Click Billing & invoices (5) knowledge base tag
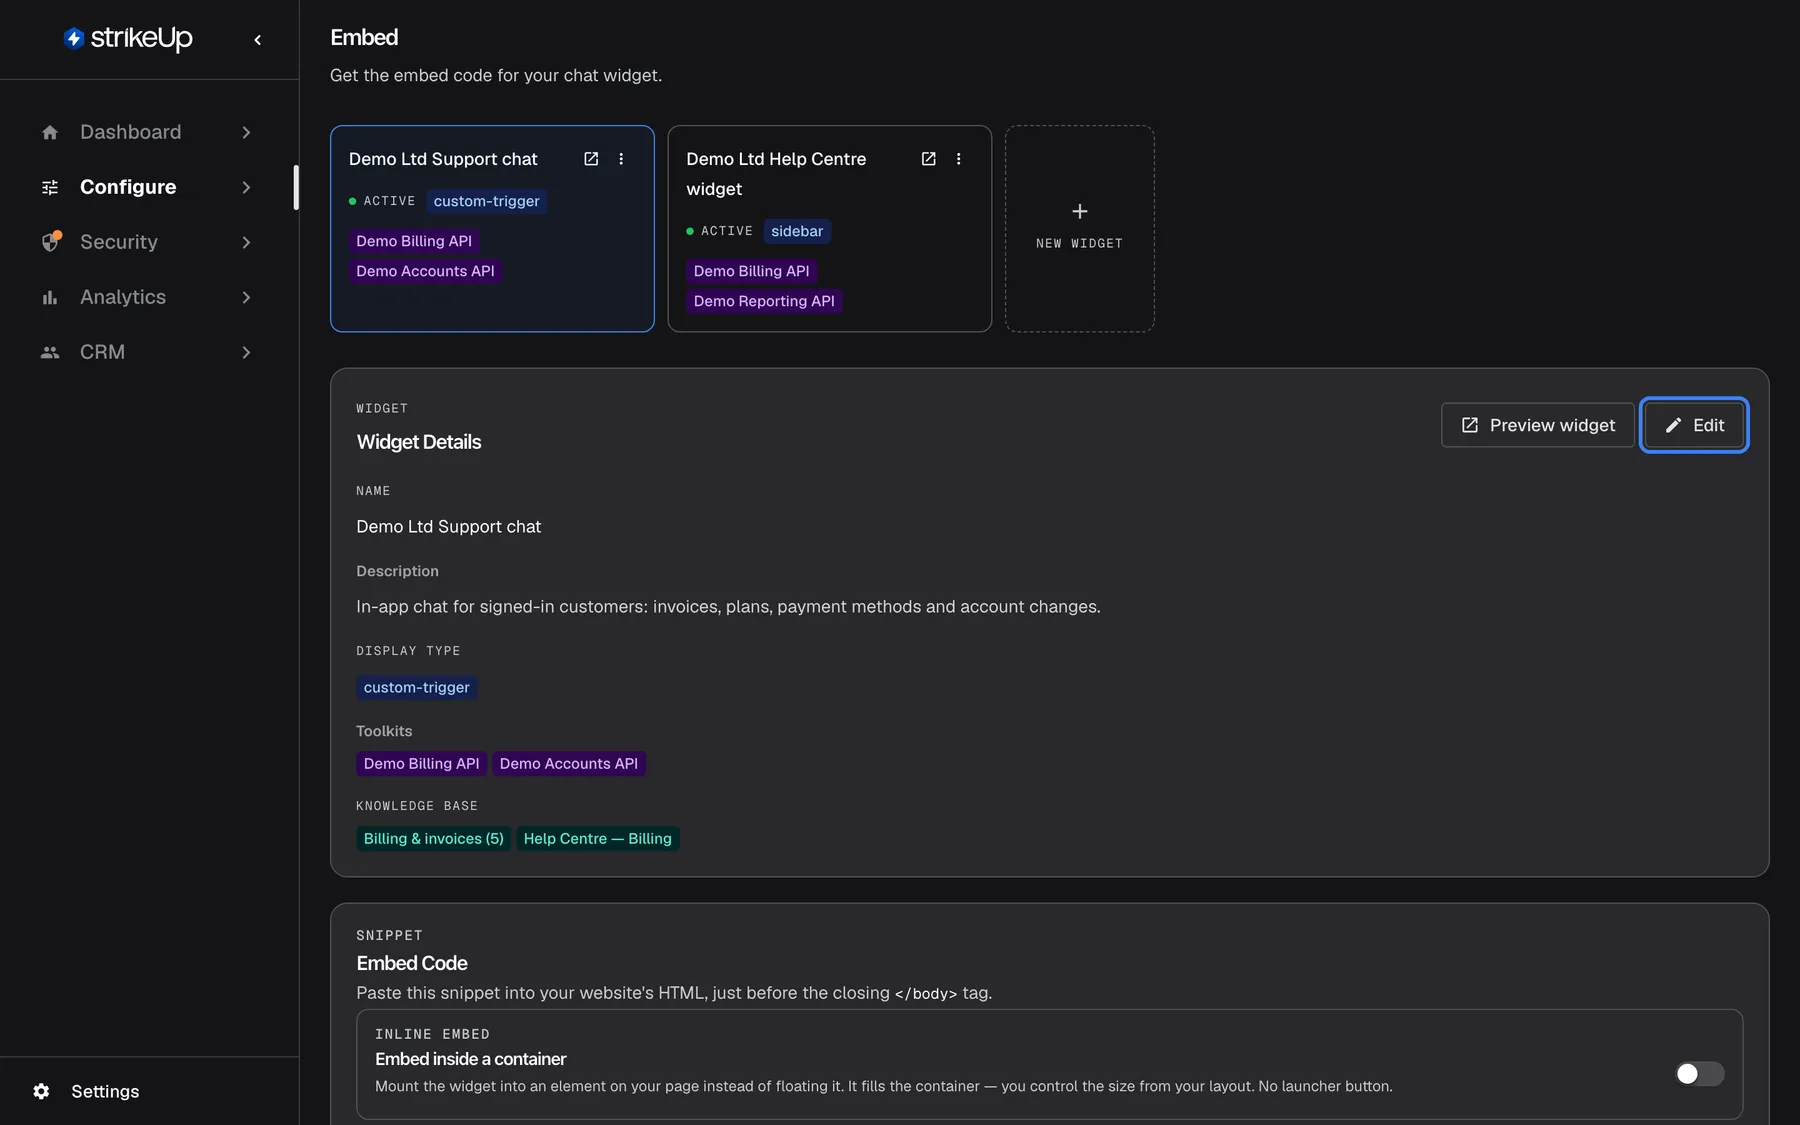The image size is (1800, 1125). tap(433, 839)
